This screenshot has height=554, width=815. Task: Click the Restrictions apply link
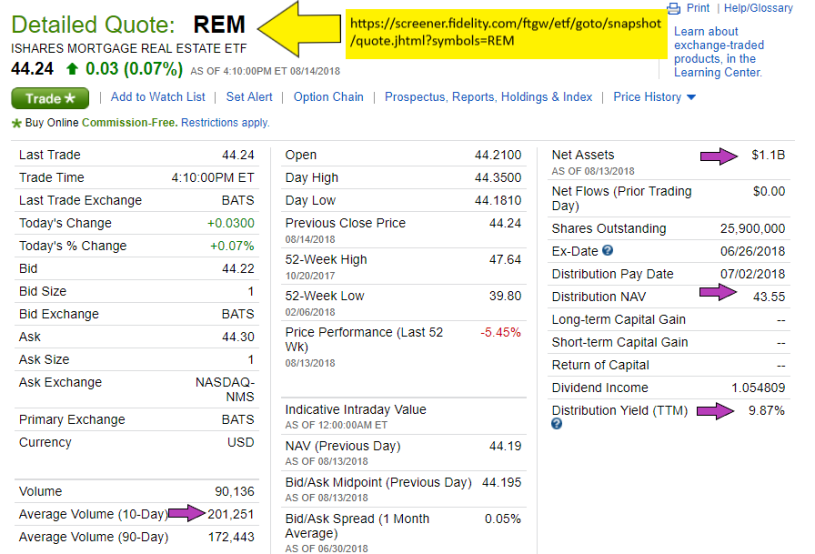click(225, 123)
